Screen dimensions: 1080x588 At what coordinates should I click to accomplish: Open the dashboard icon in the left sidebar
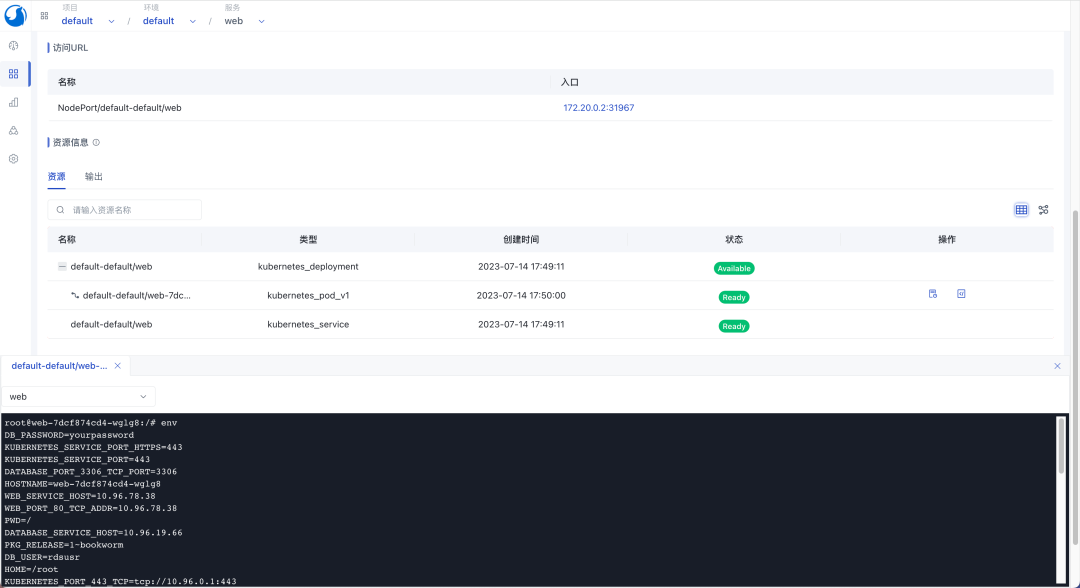pyautogui.click(x=14, y=45)
